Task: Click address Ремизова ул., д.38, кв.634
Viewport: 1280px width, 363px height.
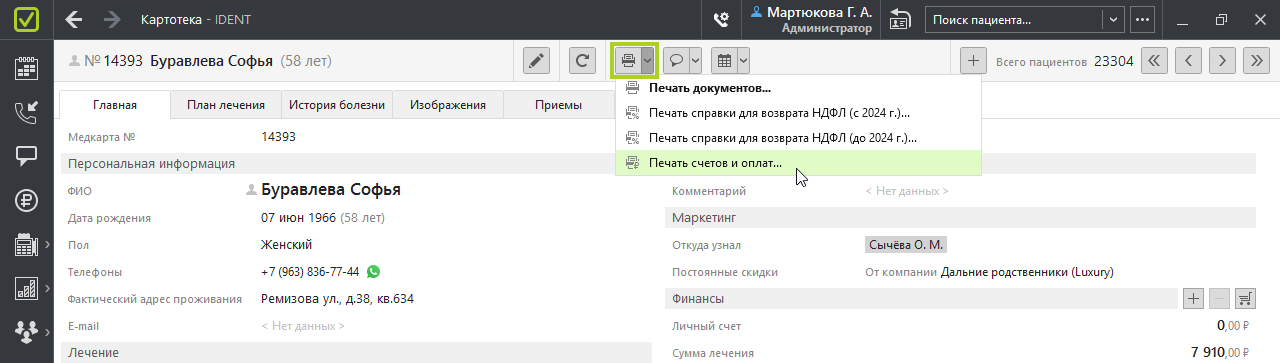Action: pos(337,299)
